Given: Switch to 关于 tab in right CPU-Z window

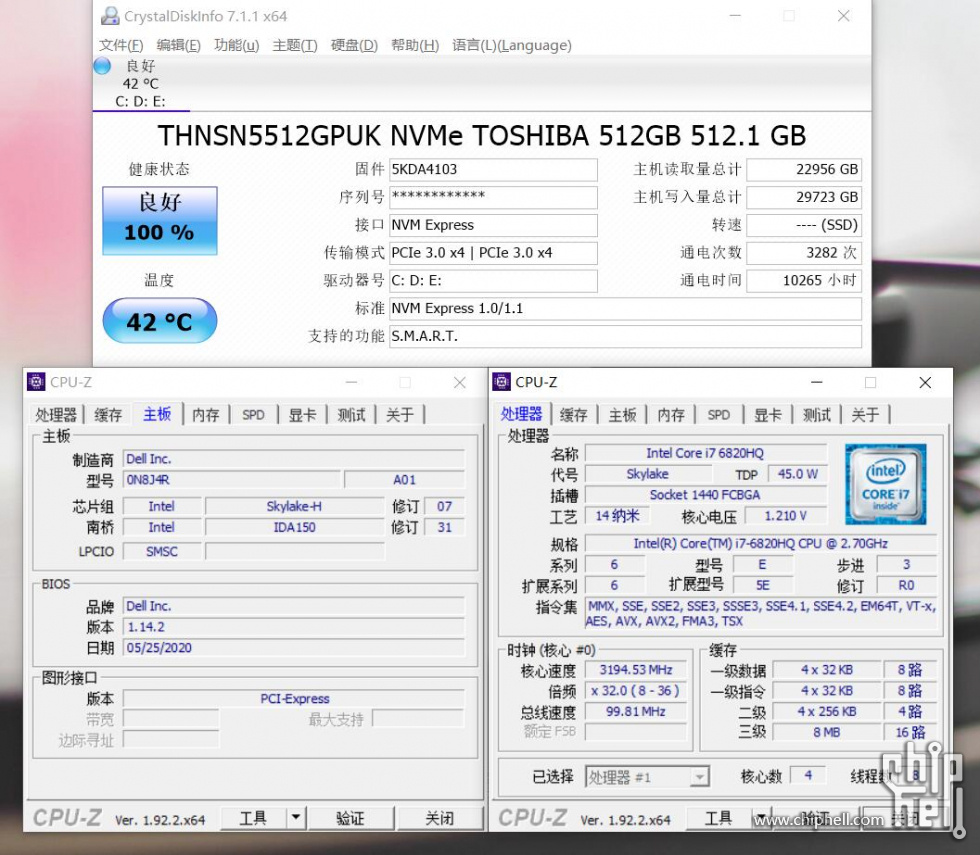Looking at the screenshot, I should click(866, 415).
